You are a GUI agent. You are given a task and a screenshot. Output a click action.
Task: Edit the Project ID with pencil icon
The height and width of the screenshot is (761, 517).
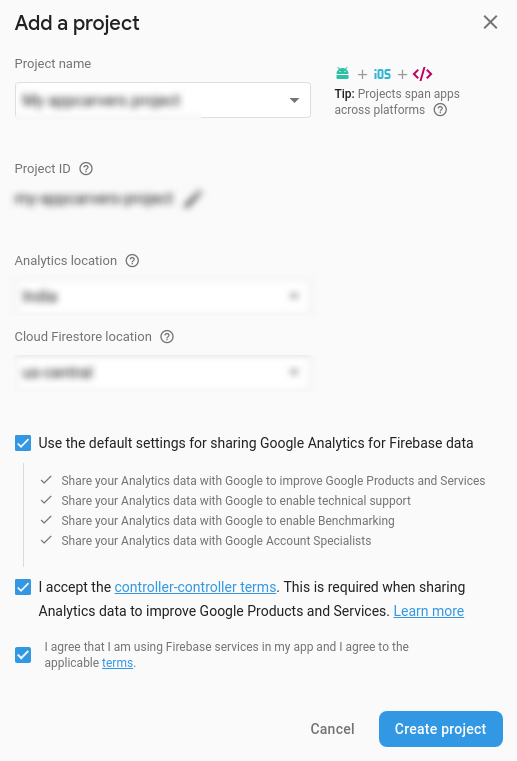click(193, 199)
